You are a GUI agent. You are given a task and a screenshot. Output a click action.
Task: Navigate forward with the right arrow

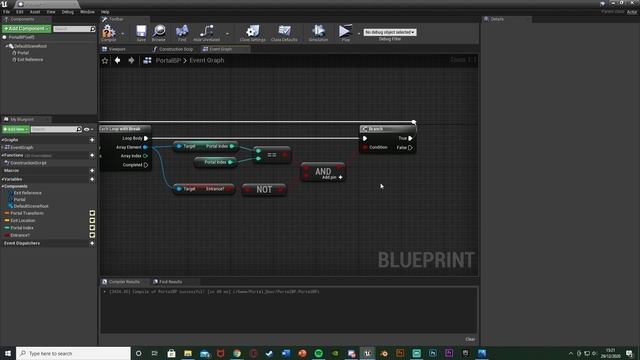[x=131, y=60]
